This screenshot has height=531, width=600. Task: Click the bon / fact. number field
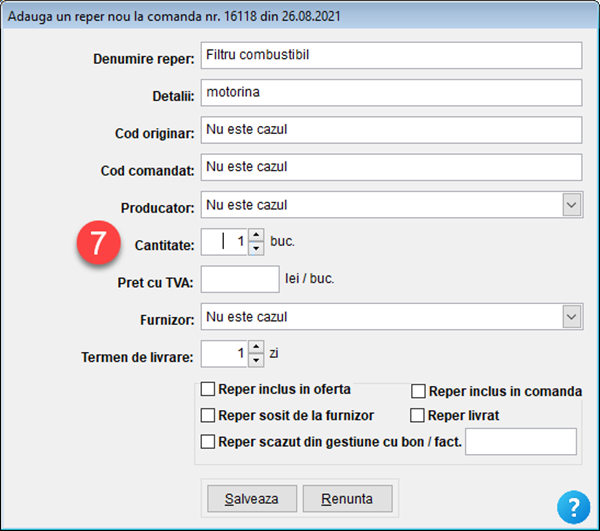[521, 442]
